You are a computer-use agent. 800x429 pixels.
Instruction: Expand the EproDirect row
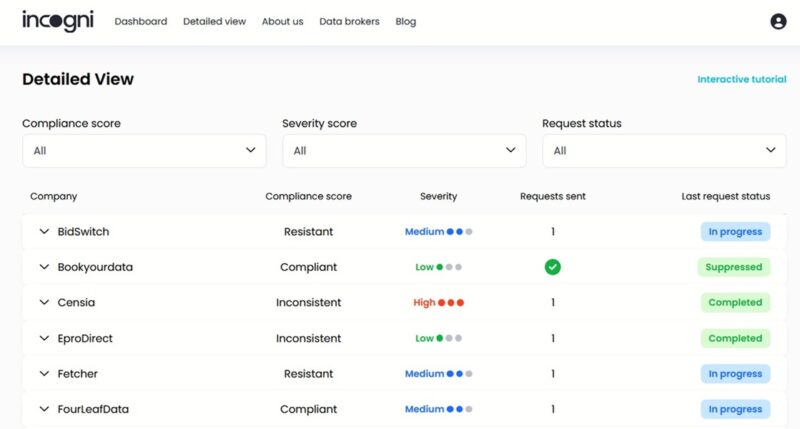(44, 338)
